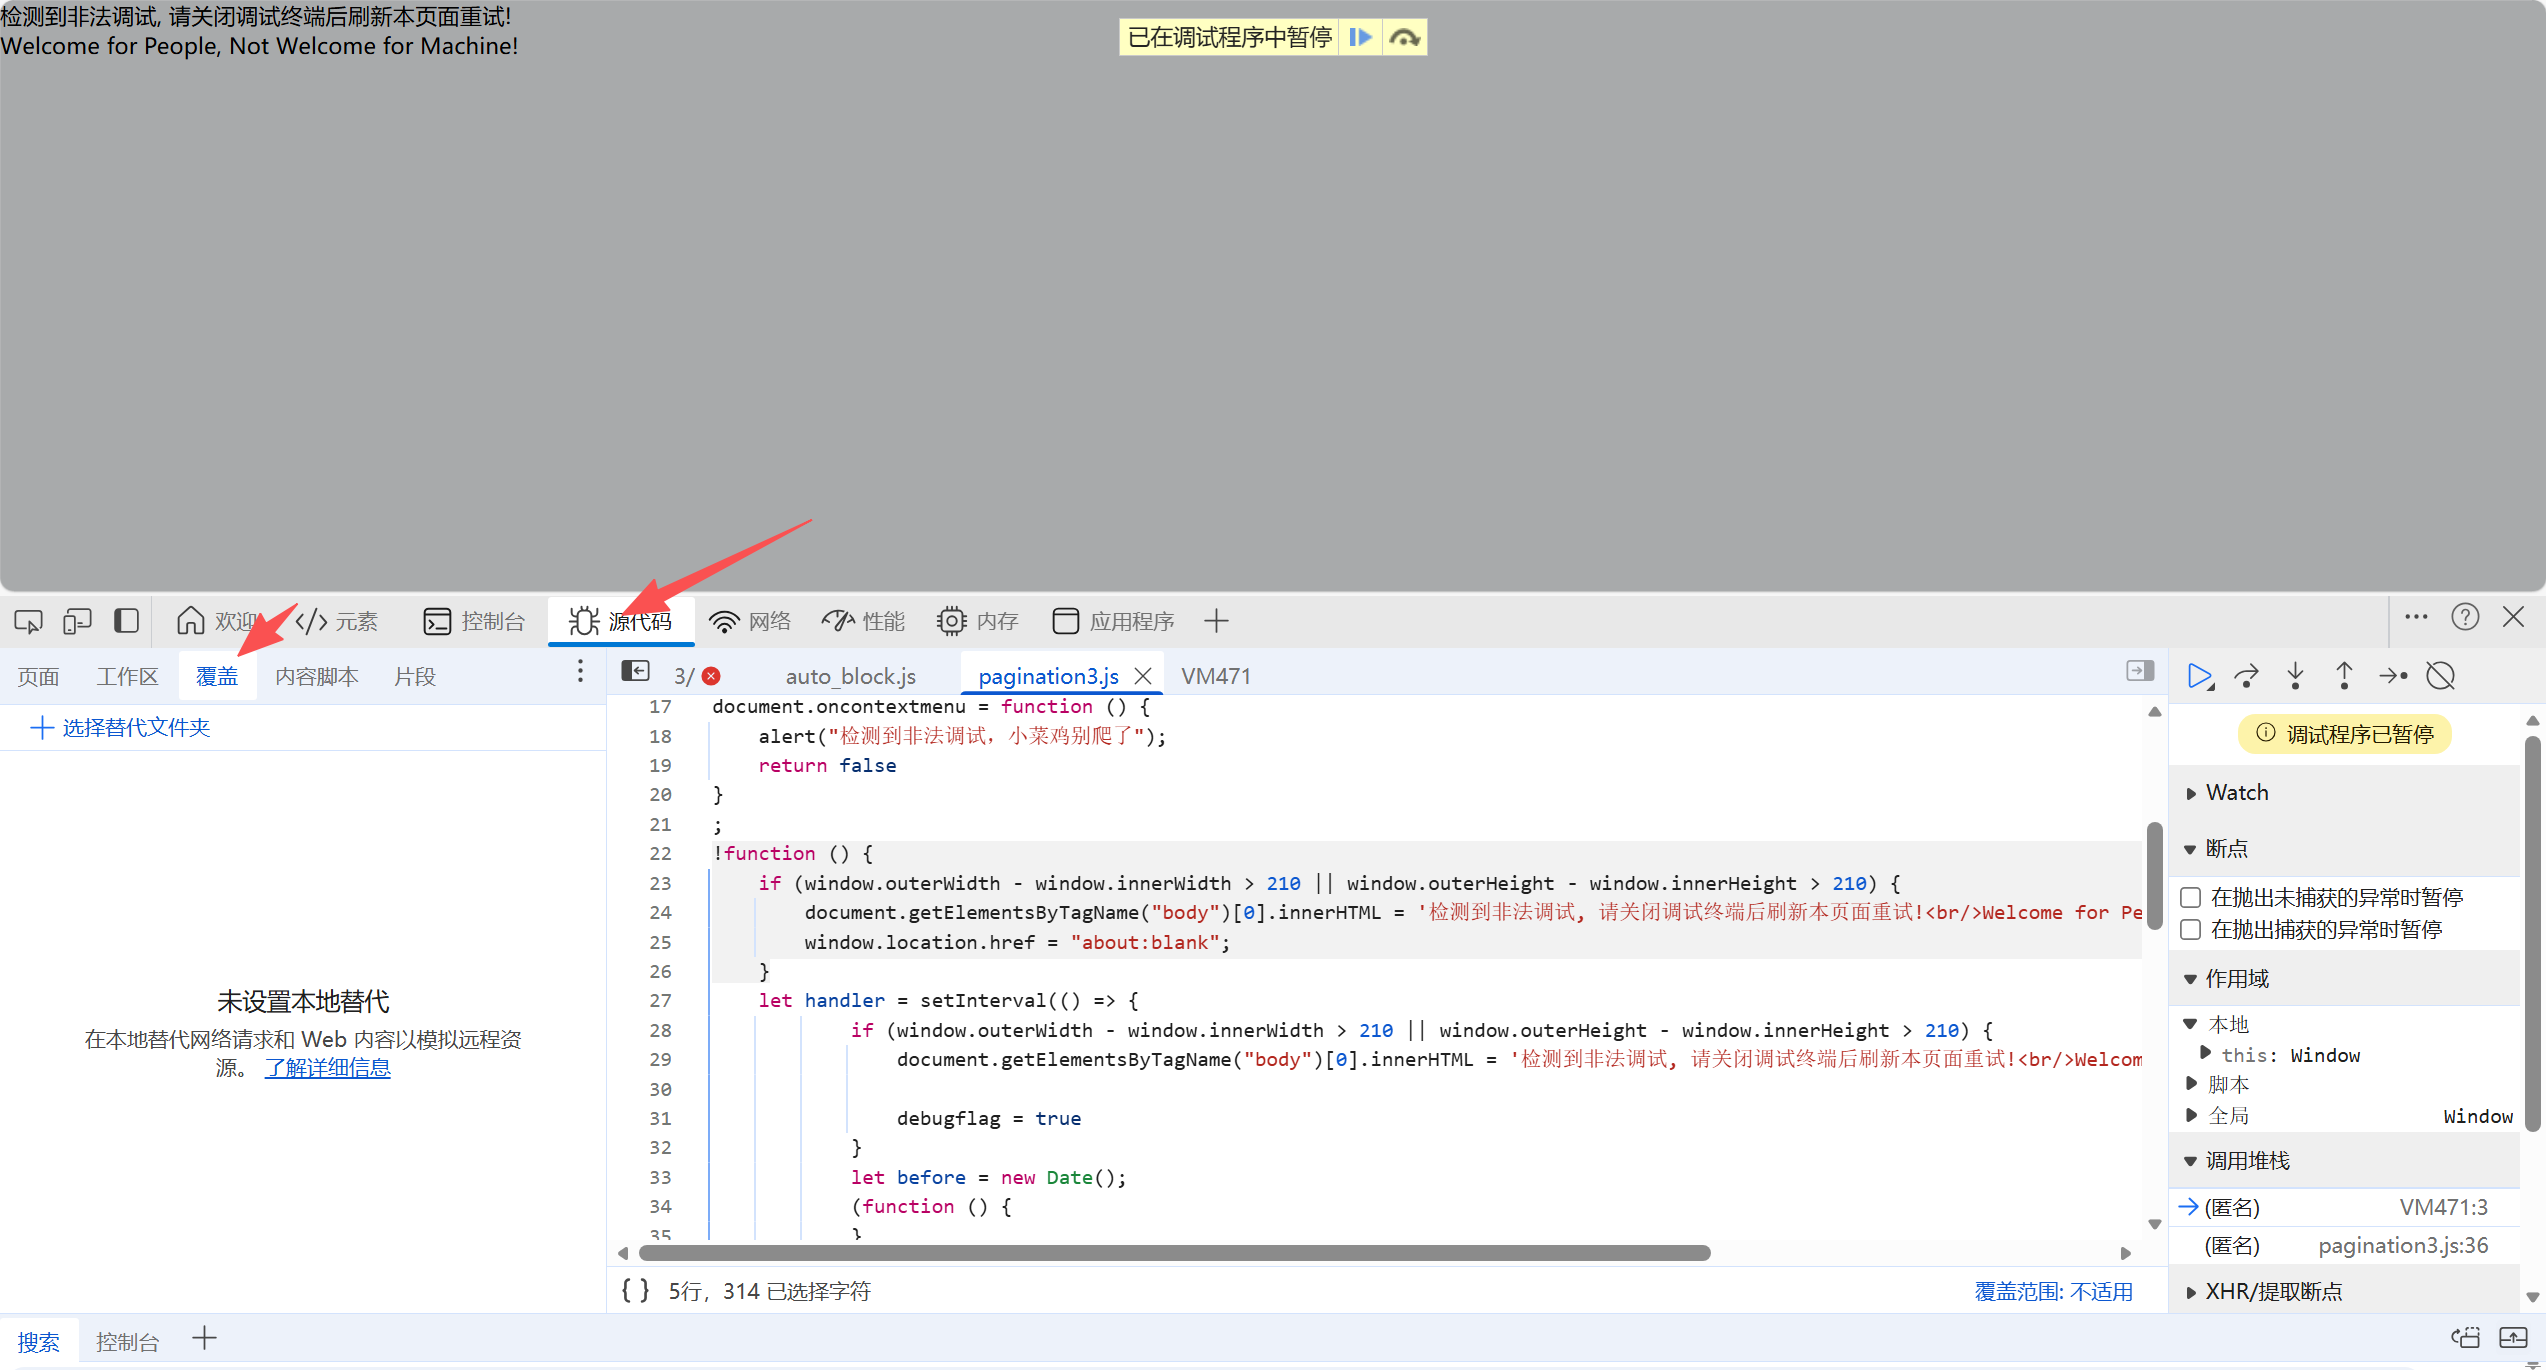The height and width of the screenshot is (1370, 2546).
Task: Click the inspect element picker icon
Action: tap(28, 621)
